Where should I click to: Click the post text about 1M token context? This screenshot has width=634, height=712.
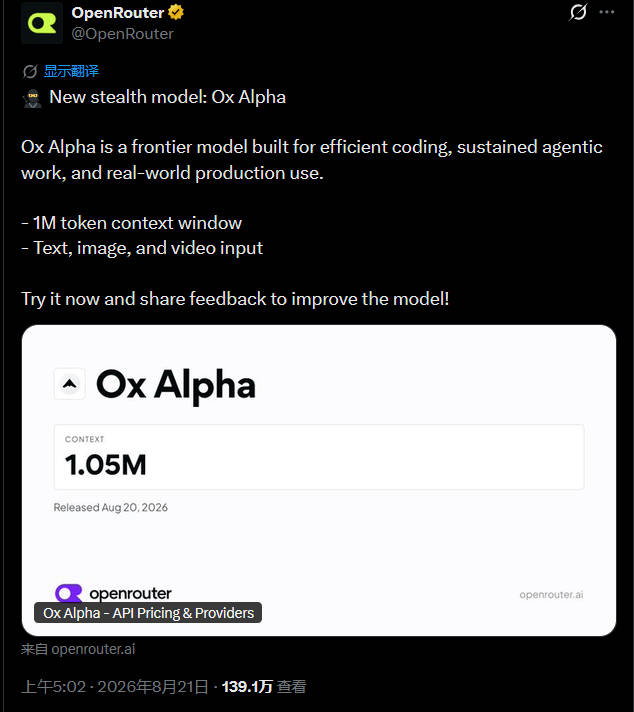(132, 223)
